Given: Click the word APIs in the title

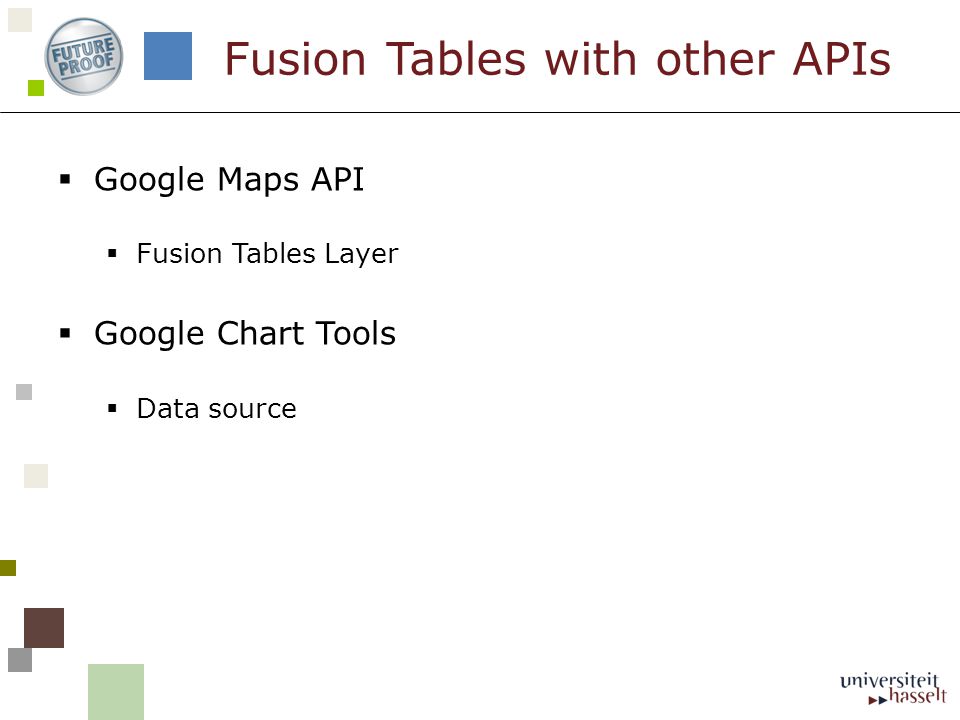Looking at the screenshot, I should coord(841,59).
